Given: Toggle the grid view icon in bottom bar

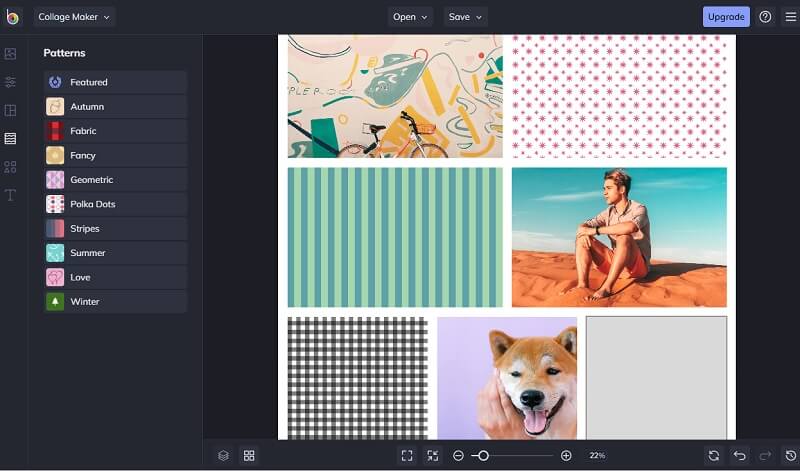Looking at the screenshot, I should 249,455.
